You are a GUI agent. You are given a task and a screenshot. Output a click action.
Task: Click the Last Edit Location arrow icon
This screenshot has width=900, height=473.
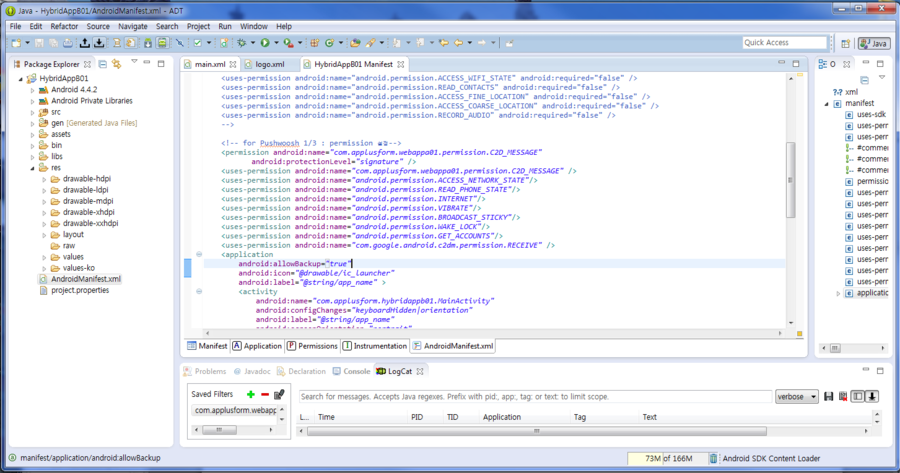(444, 43)
